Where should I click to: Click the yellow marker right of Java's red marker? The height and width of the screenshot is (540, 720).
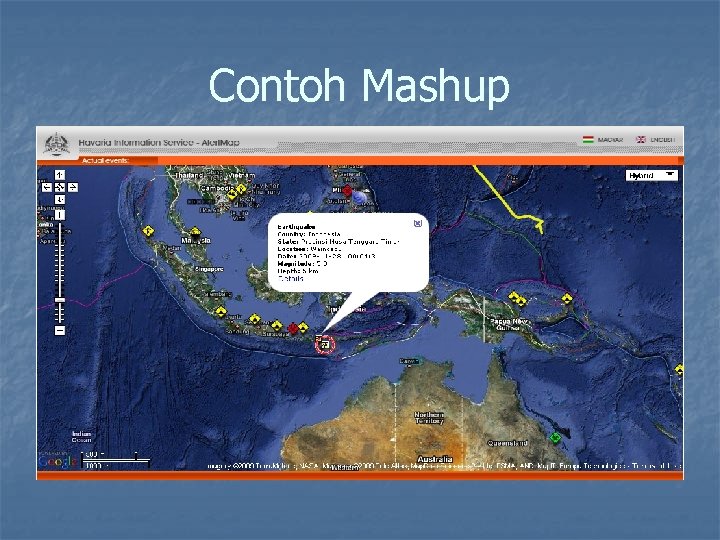[303, 327]
